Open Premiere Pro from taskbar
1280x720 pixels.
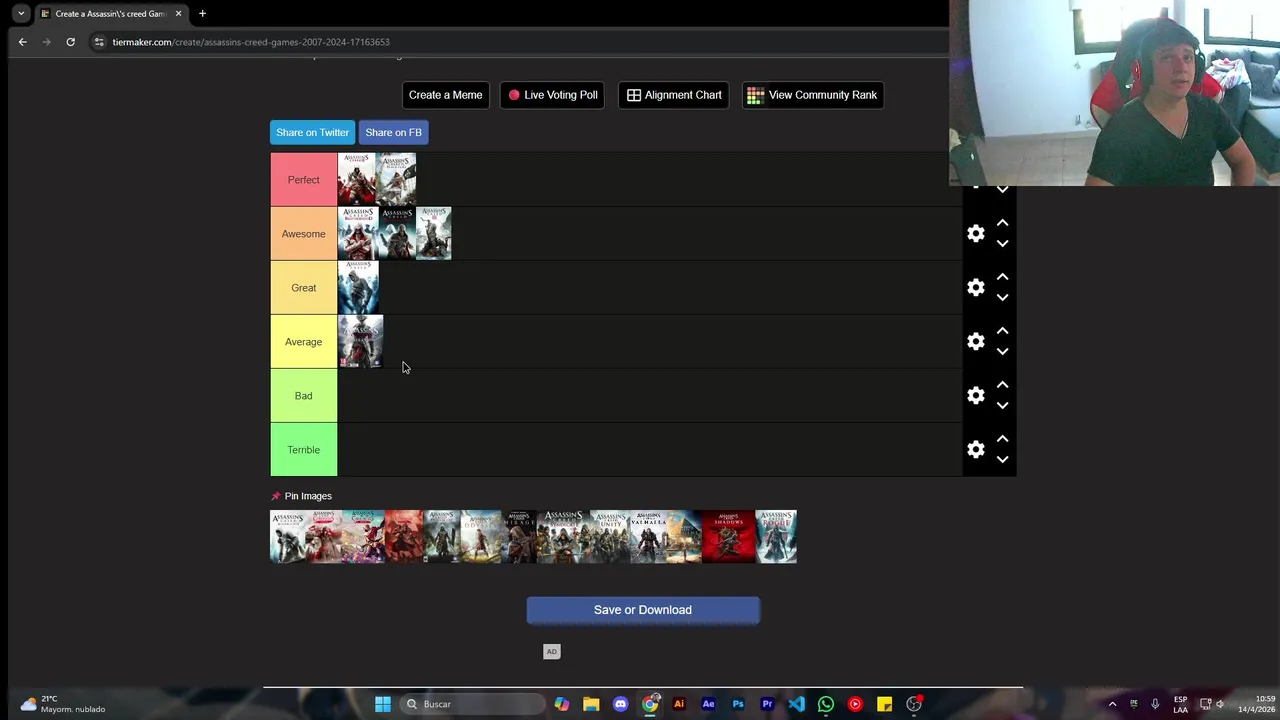(767, 704)
